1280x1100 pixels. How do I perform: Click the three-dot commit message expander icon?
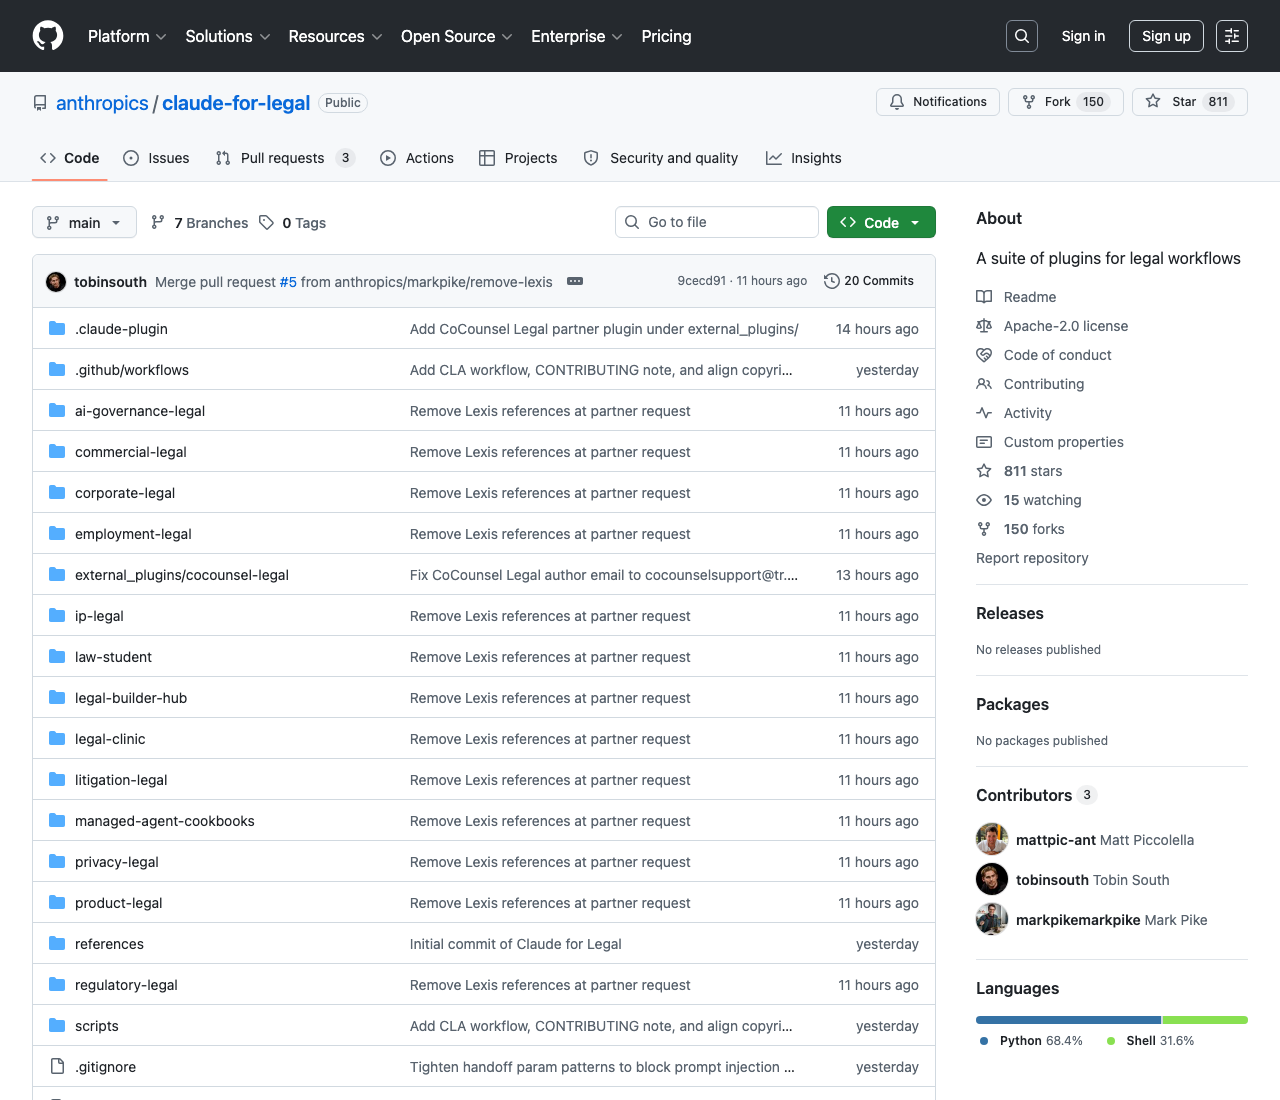[x=575, y=281]
